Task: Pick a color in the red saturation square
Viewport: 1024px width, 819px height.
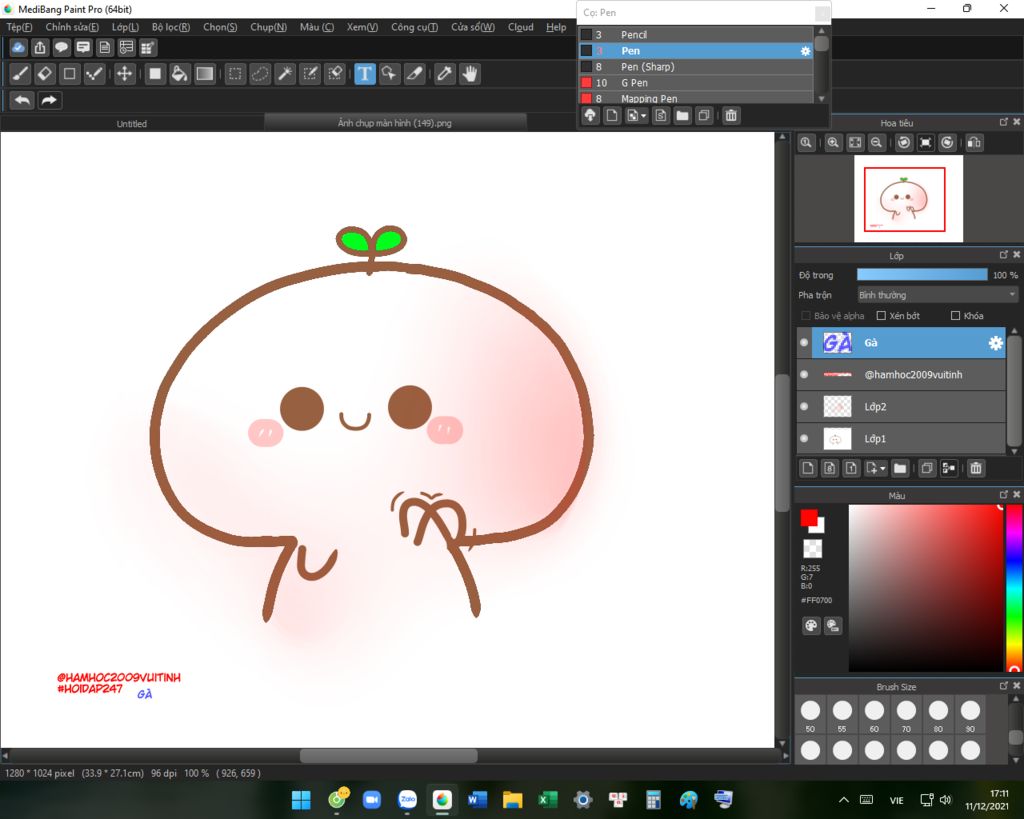Action: [925, 588]
